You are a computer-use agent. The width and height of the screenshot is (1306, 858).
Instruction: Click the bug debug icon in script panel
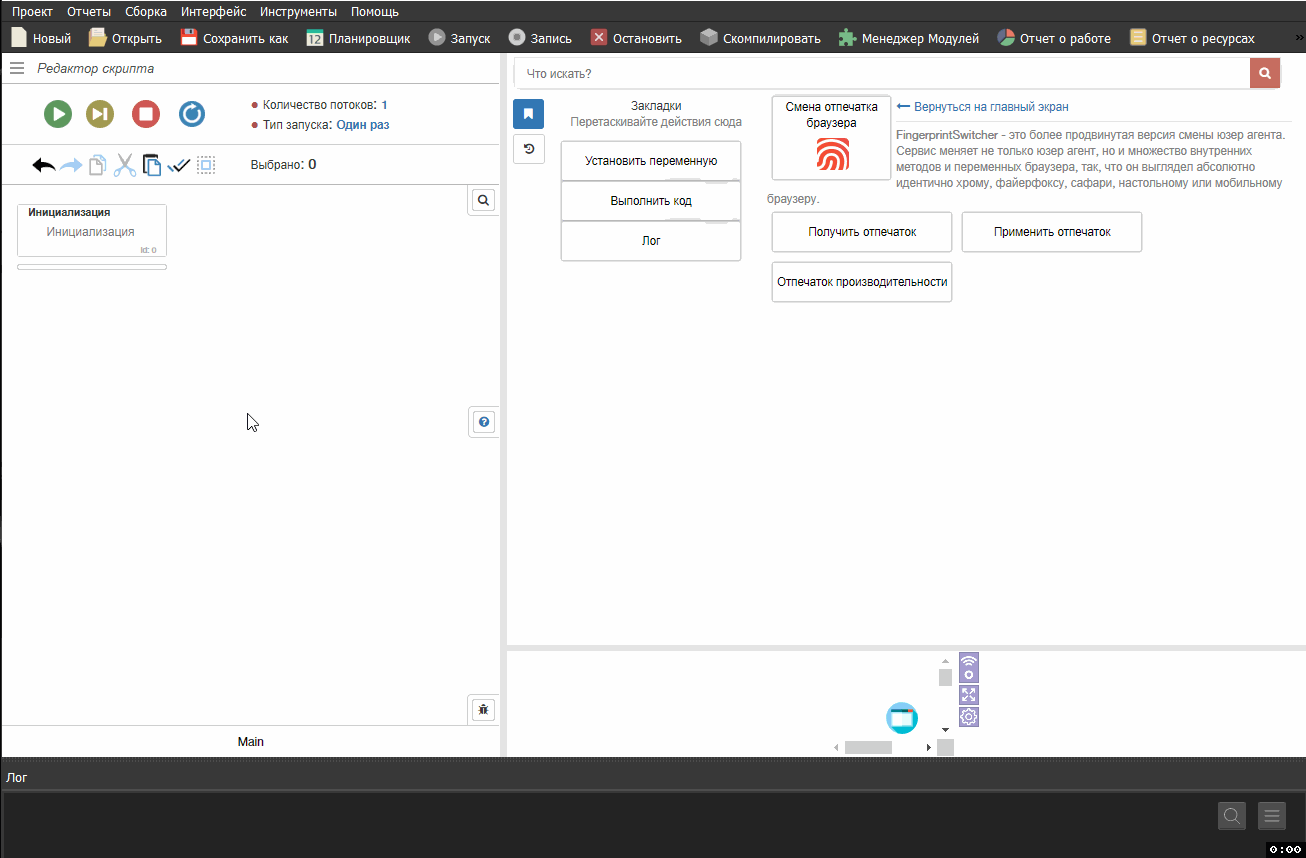pyautogui.click(x=484, y=710)
